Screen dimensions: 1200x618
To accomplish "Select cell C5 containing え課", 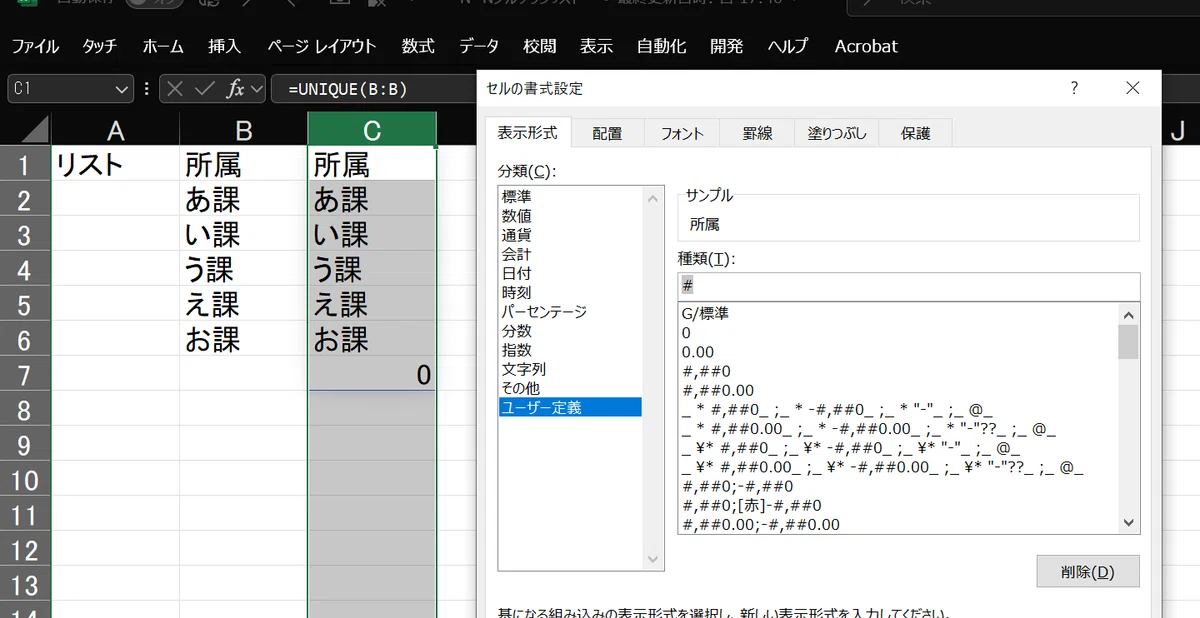I will coord(372,304).
